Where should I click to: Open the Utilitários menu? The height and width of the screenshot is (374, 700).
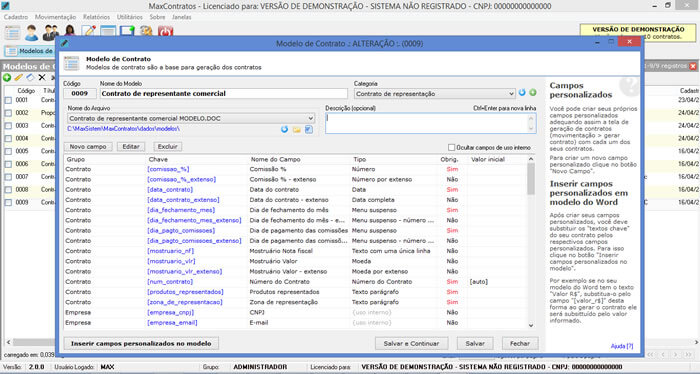(130, 17)
